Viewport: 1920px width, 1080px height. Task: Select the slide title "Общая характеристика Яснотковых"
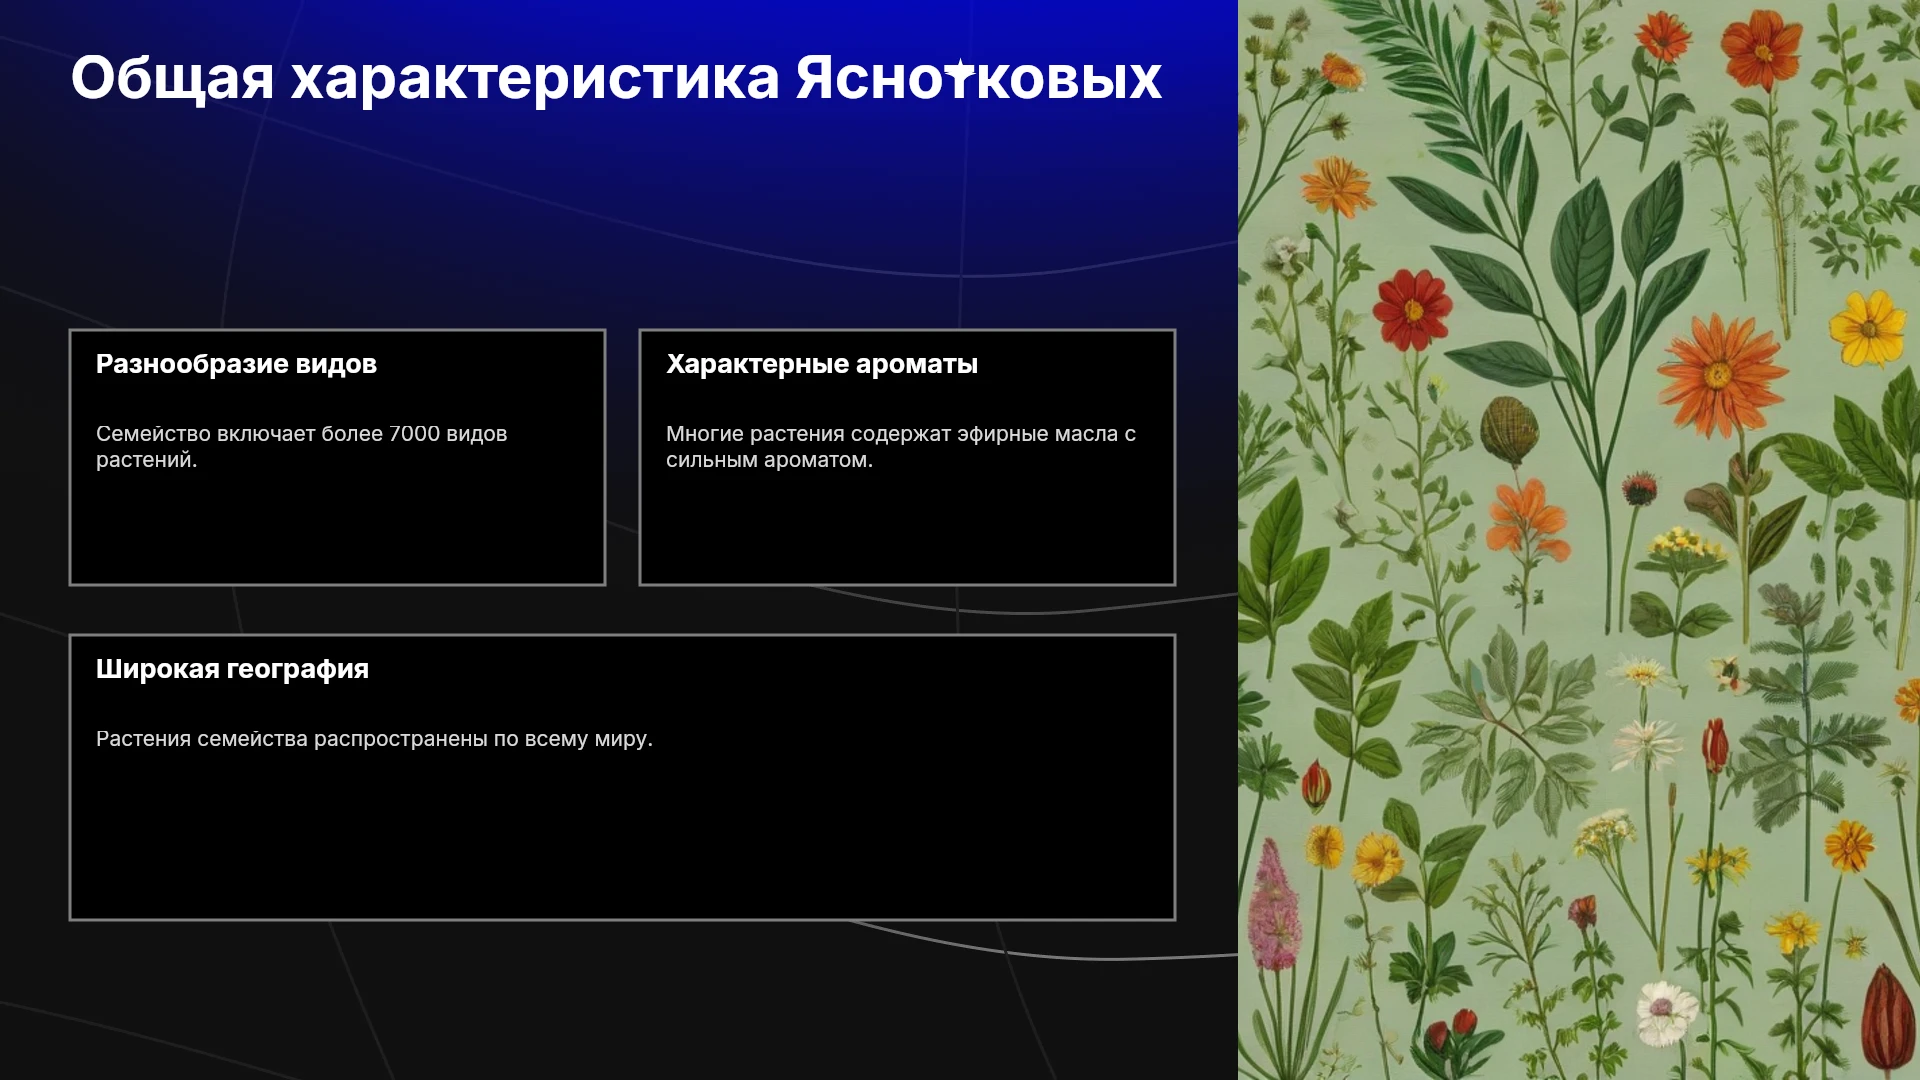[616, 78]
